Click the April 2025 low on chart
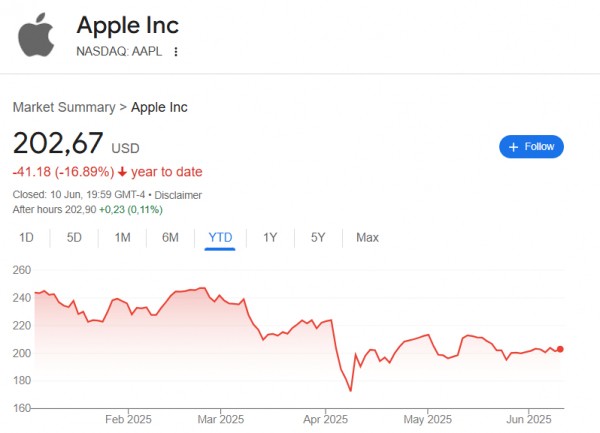Screen dimensions: 600x433 (x=350, y=389)
